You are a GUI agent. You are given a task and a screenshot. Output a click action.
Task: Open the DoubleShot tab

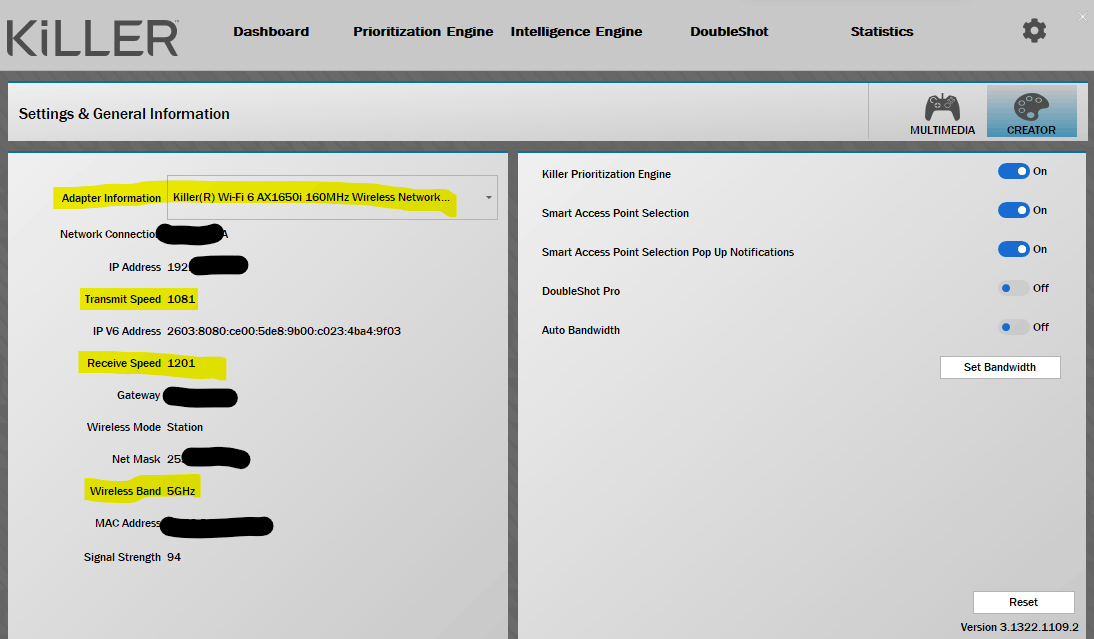[729, 31]
